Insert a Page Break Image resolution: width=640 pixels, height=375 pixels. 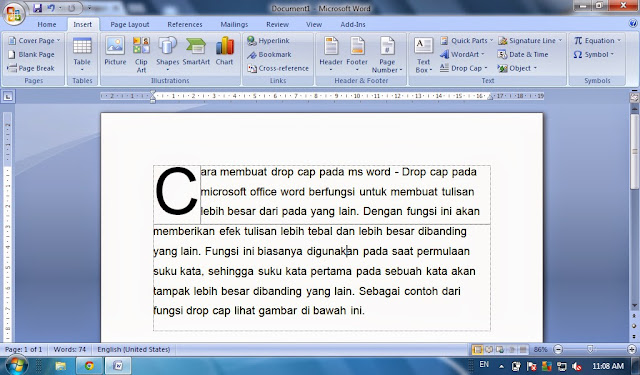click(31, 68)
